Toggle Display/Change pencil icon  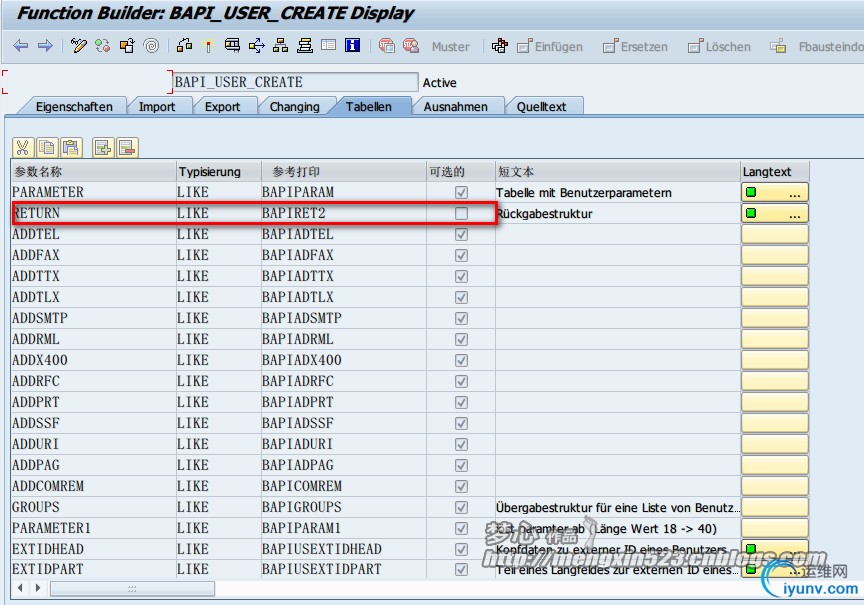79,46
